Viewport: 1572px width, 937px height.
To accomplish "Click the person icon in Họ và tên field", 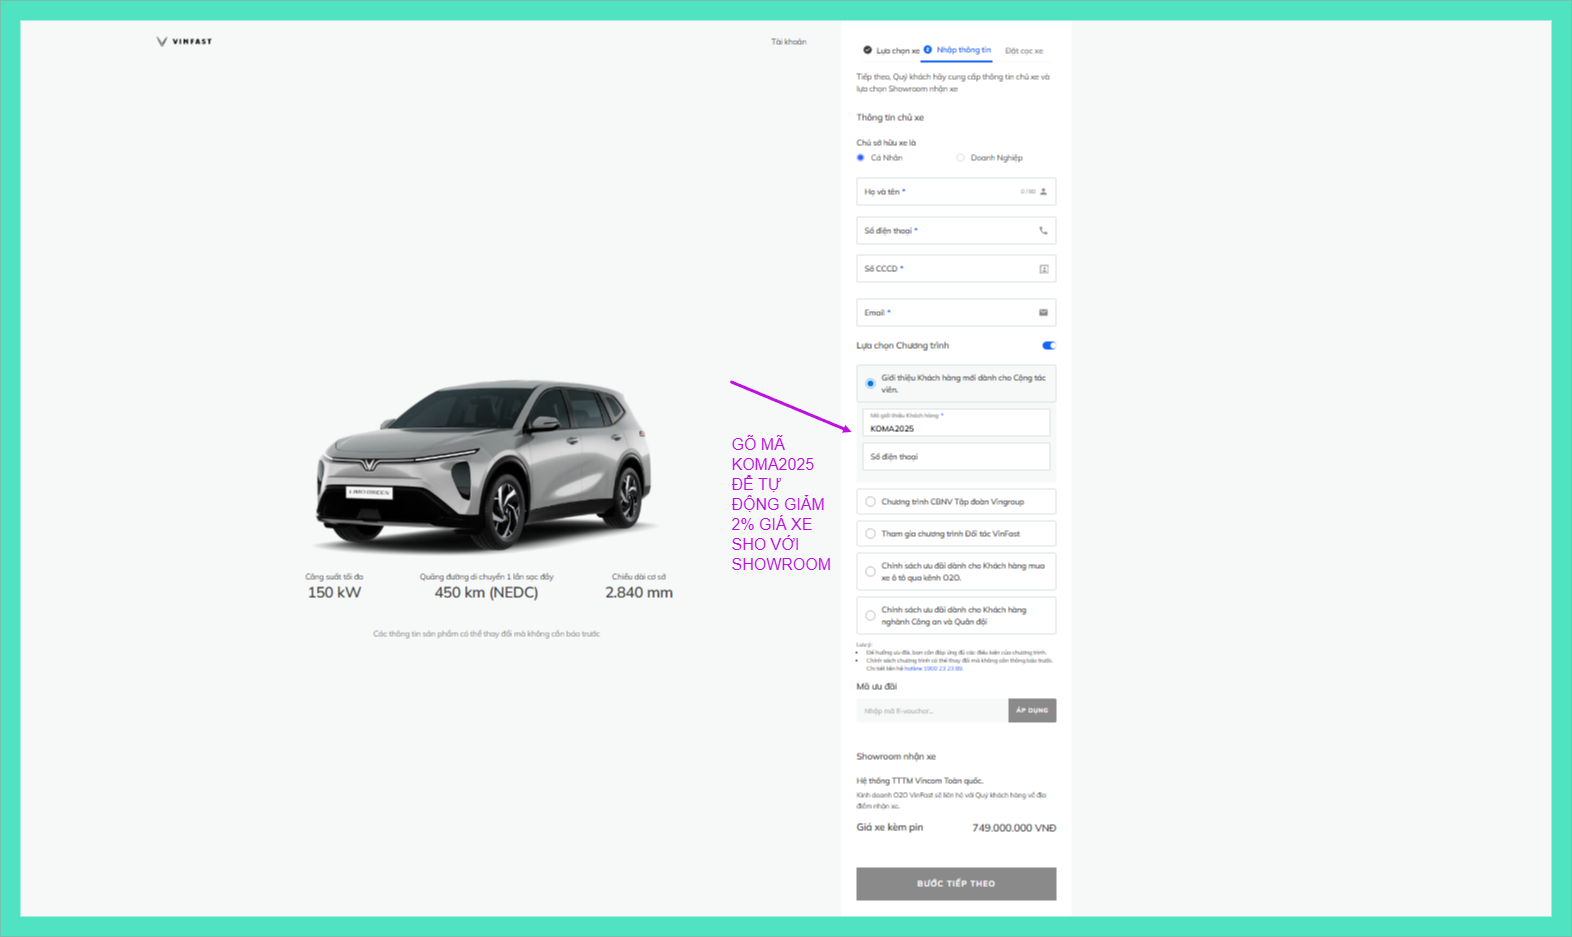I will 1043,191.
